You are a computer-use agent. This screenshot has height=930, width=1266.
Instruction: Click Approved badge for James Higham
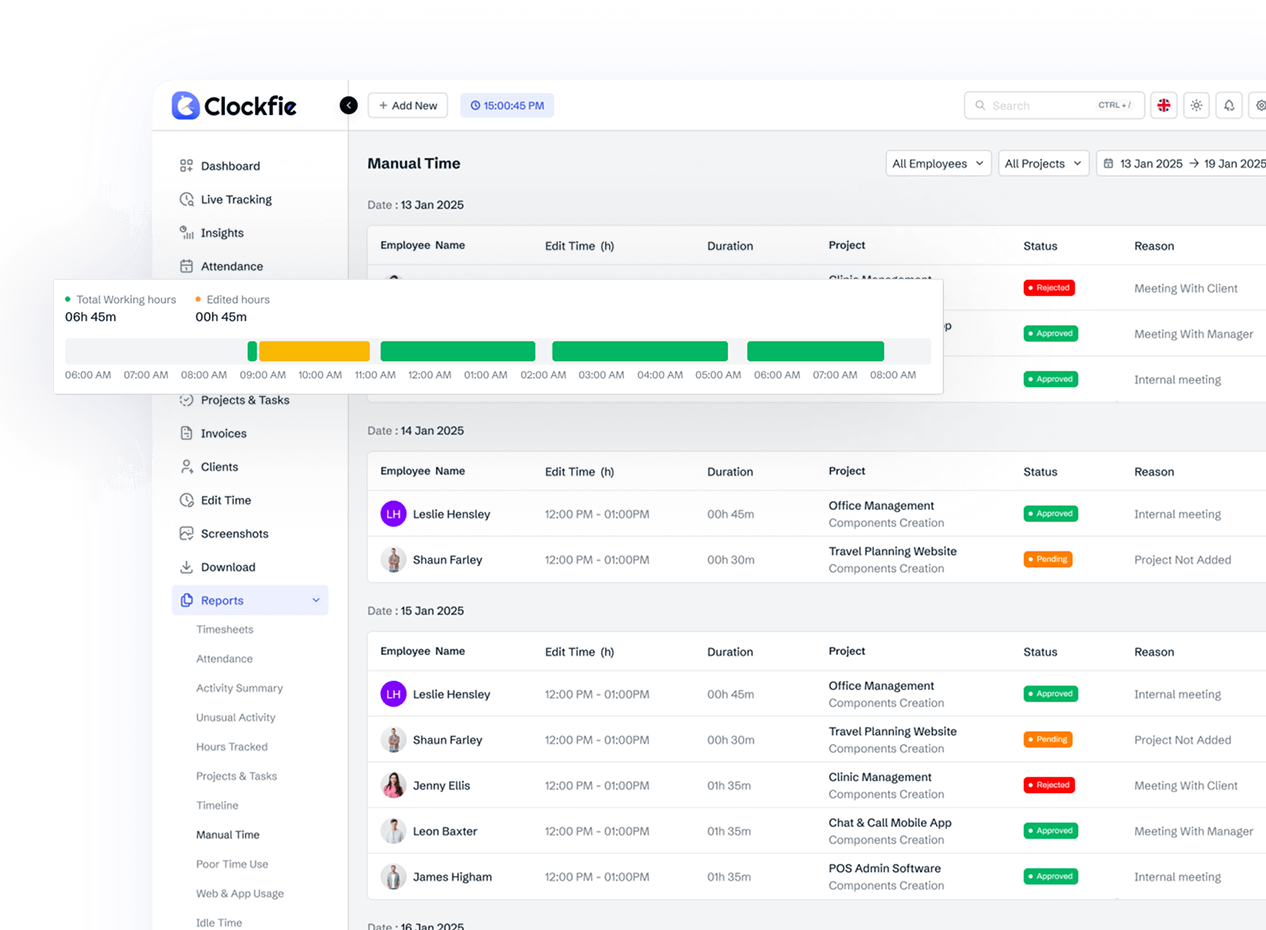click(1050, 876)
